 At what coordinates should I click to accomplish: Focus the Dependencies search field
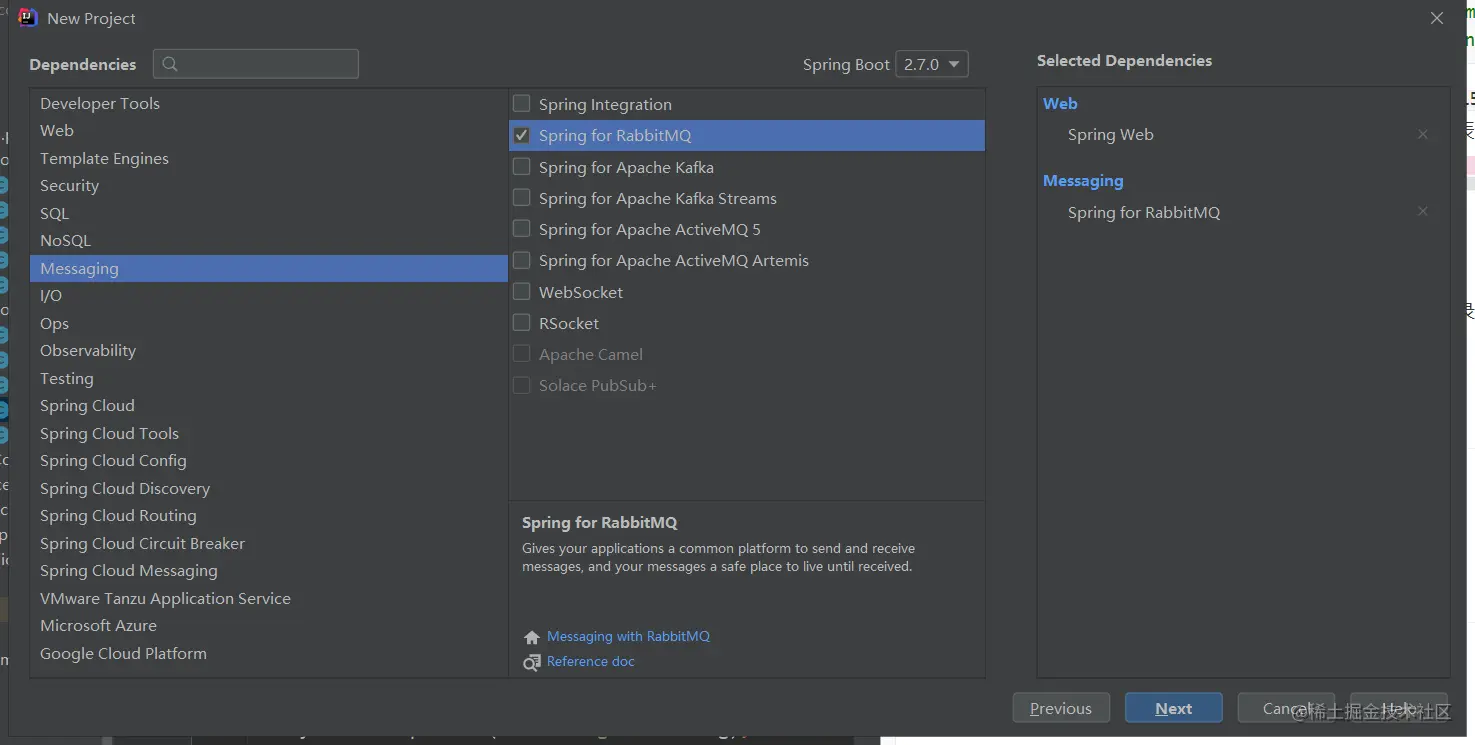click(x=256, y=64)
